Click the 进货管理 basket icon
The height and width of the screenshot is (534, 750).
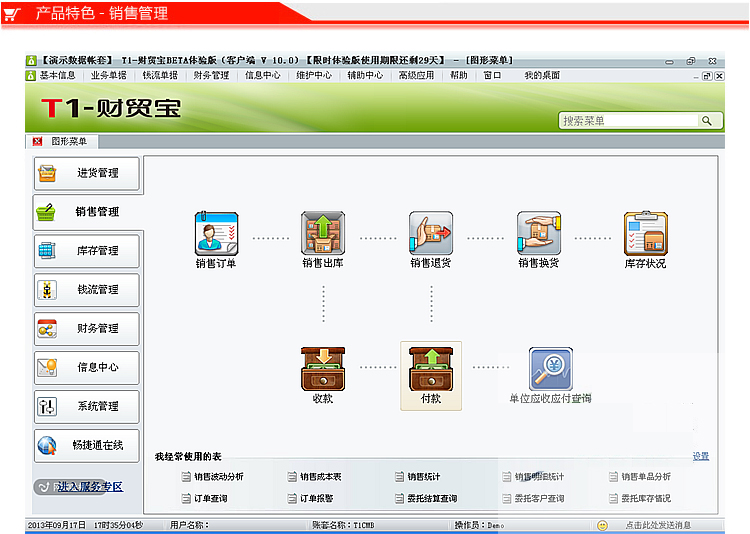pos(47,173)
